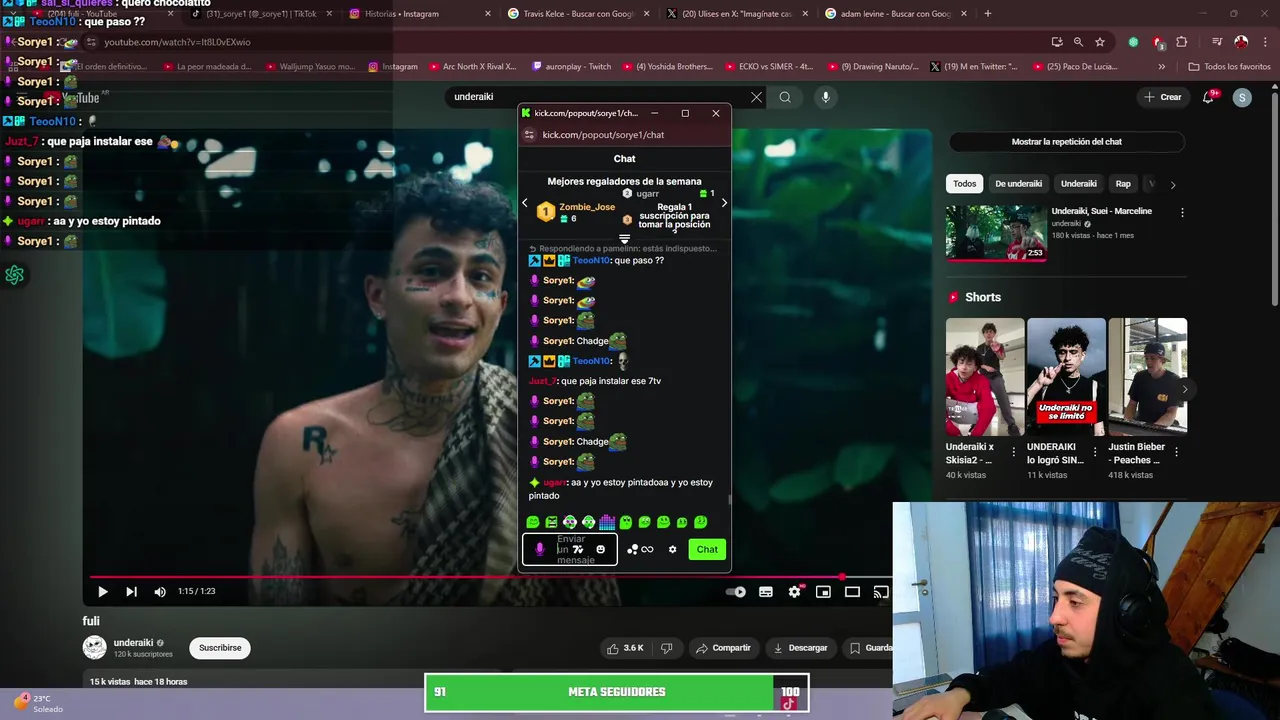The image size is (1280, 720).
Task: Switch to theater mode
Action: point(852,592)
